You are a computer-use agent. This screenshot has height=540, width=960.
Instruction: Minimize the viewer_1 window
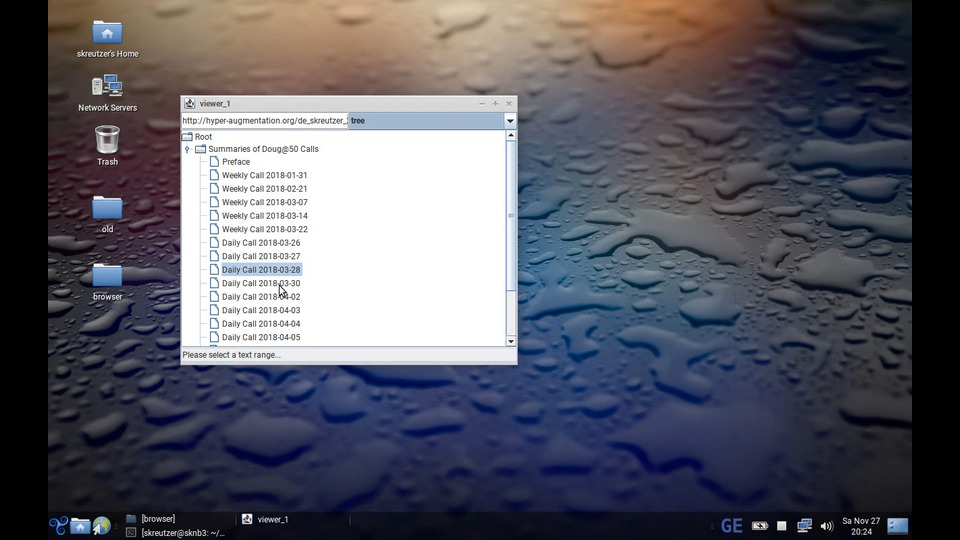point(482,103)
